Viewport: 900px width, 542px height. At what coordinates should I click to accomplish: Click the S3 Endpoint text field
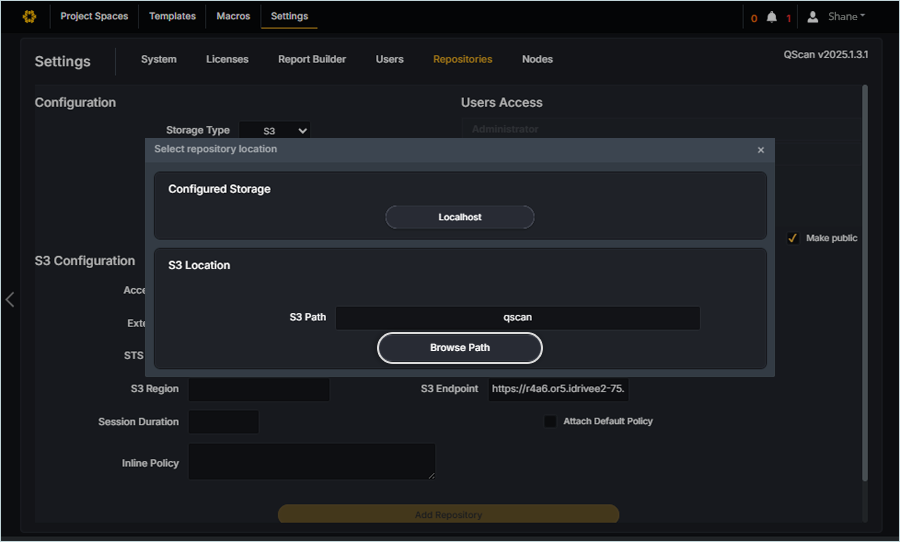point(558,389)
